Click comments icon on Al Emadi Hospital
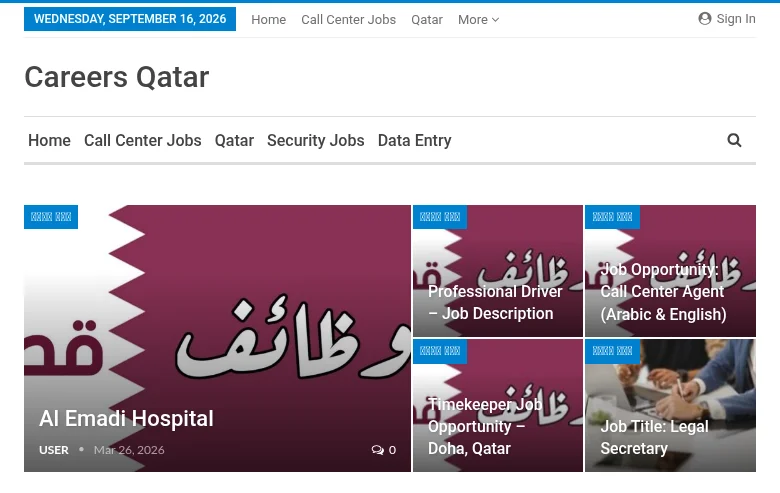The width and height of the screenshot is (780, 493). [378, 450]
